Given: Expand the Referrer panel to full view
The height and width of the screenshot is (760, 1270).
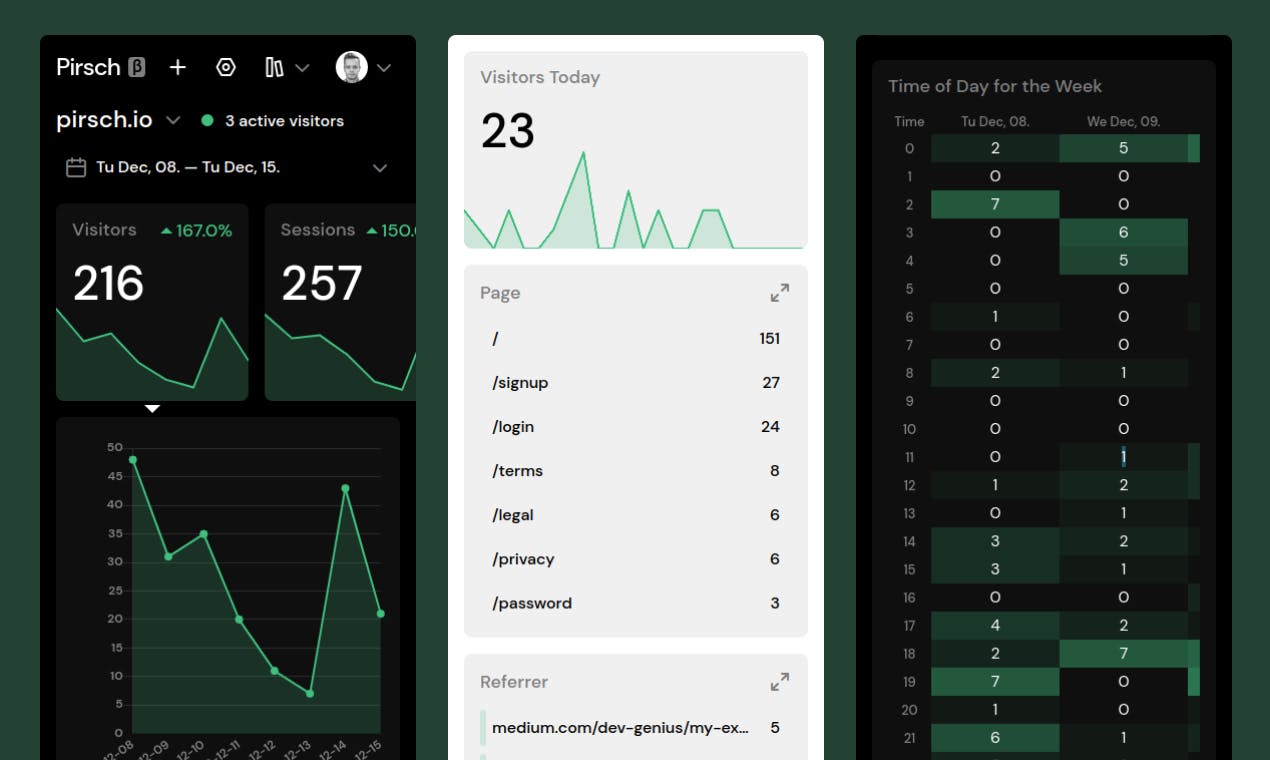Looking at the screenshot, I should (780, 682).
